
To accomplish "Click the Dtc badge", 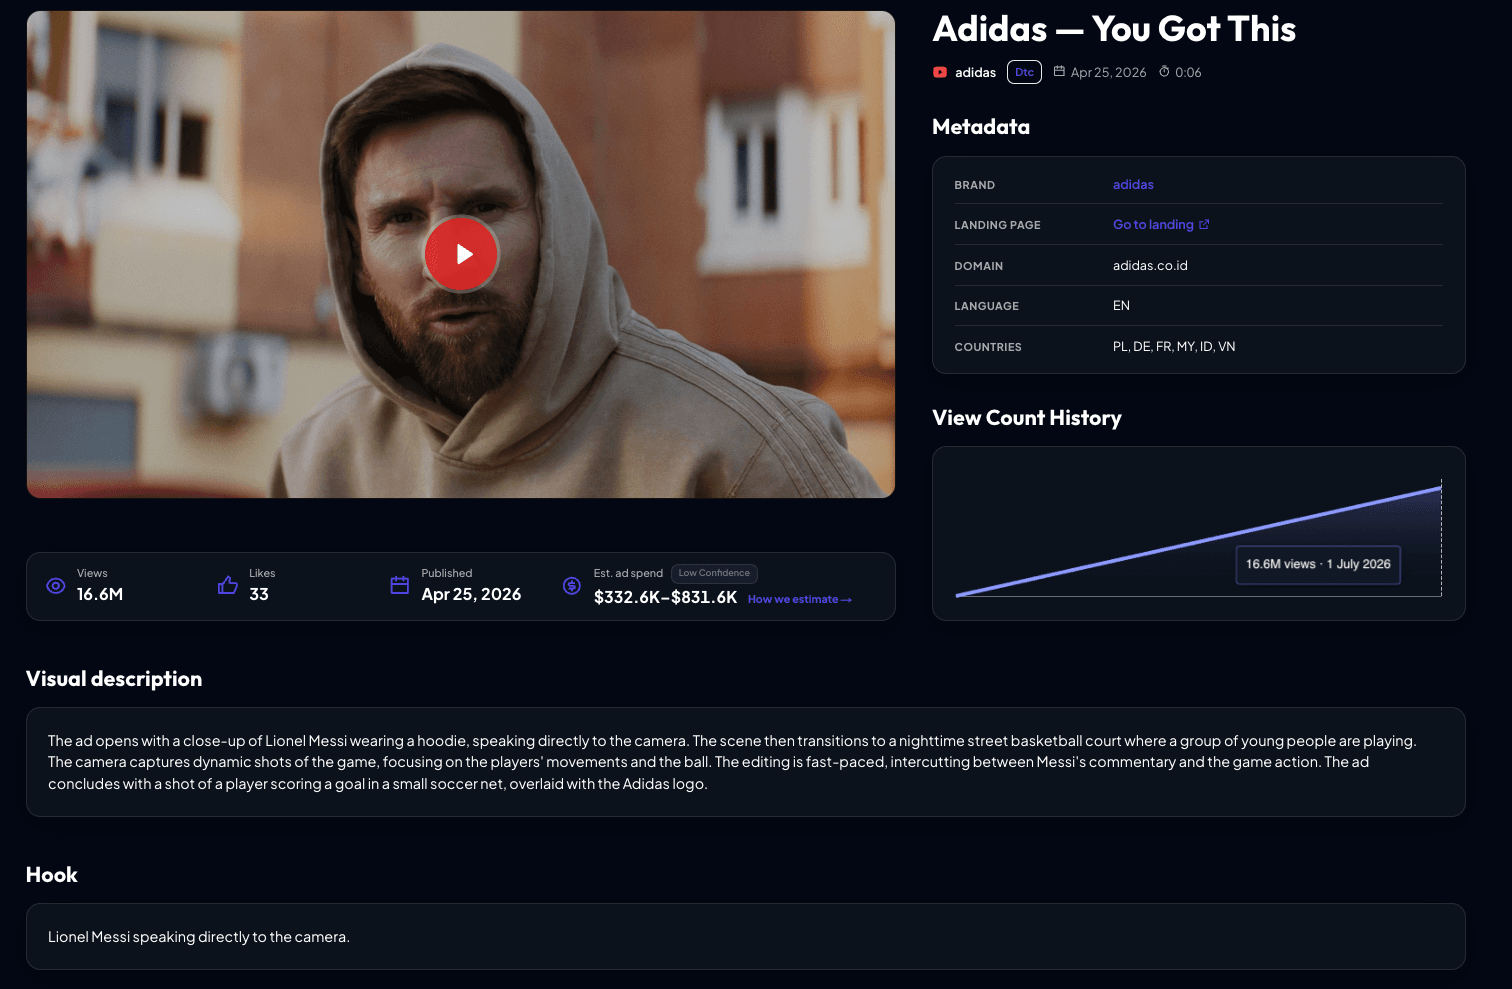I will [1024, 72].
